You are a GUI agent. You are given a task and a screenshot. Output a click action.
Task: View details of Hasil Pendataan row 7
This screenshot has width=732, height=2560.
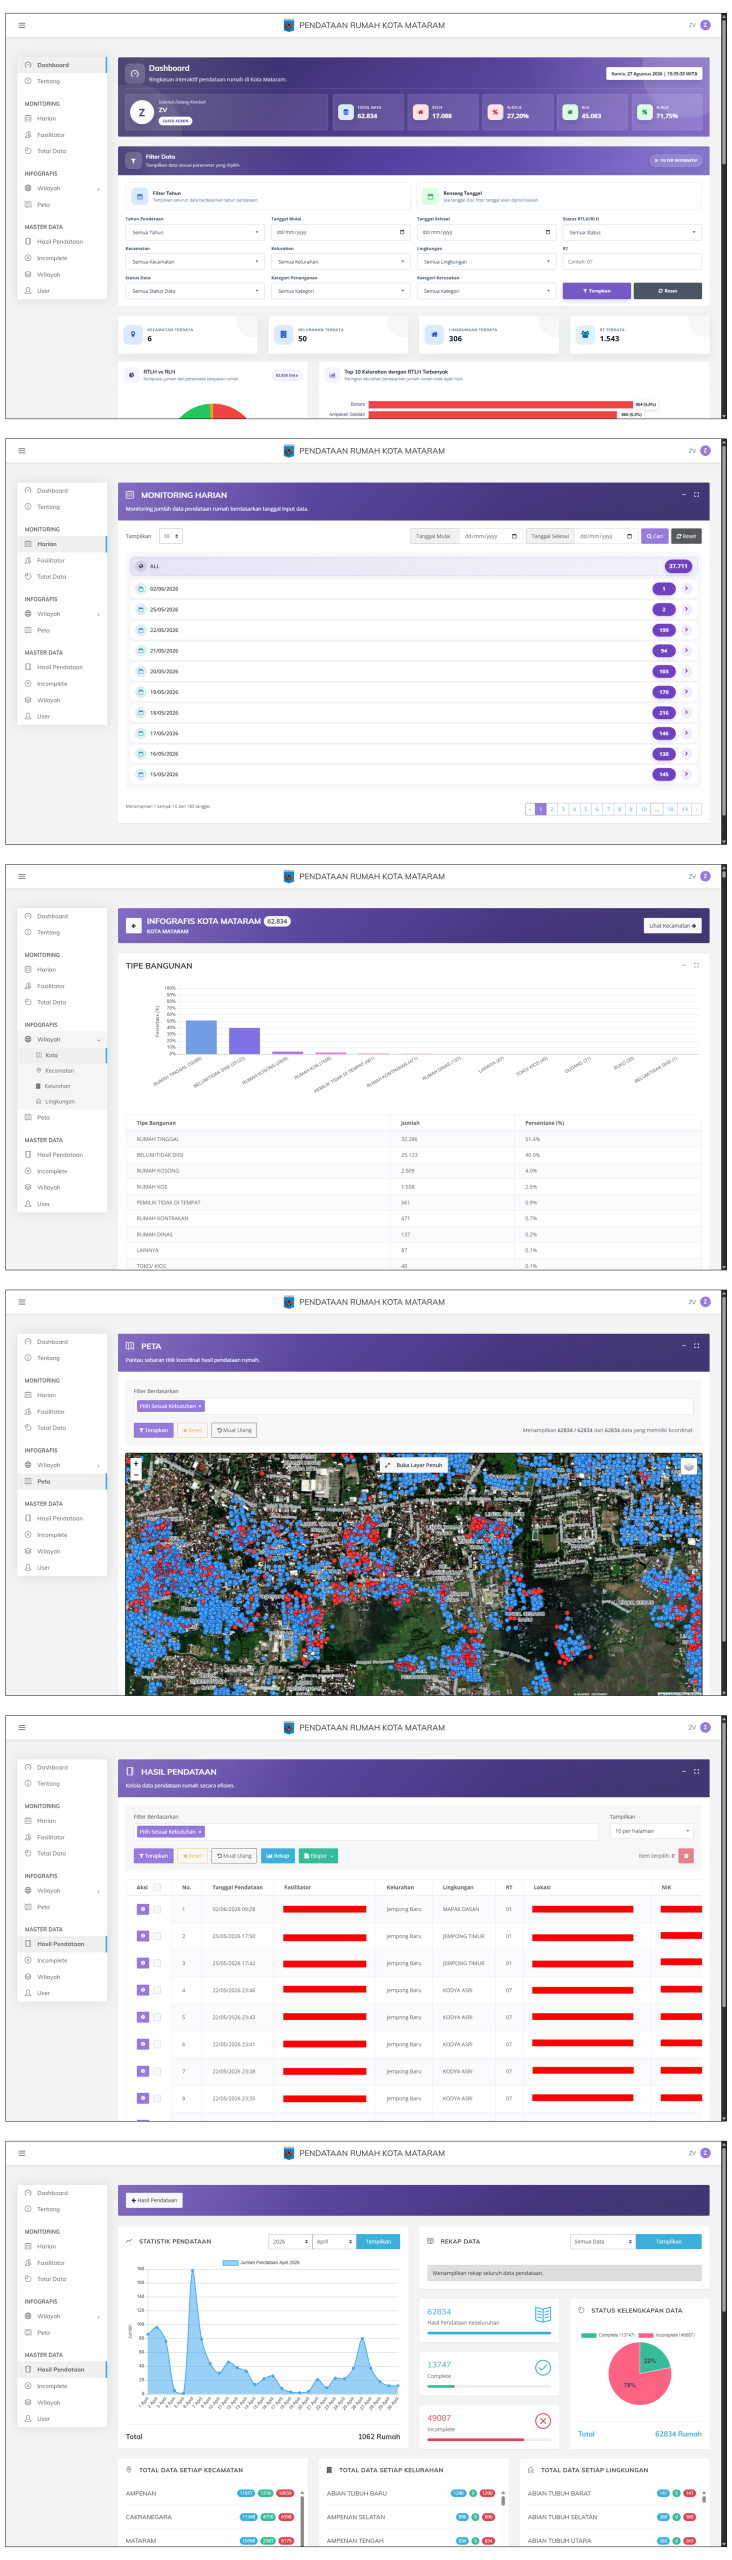142,2071
